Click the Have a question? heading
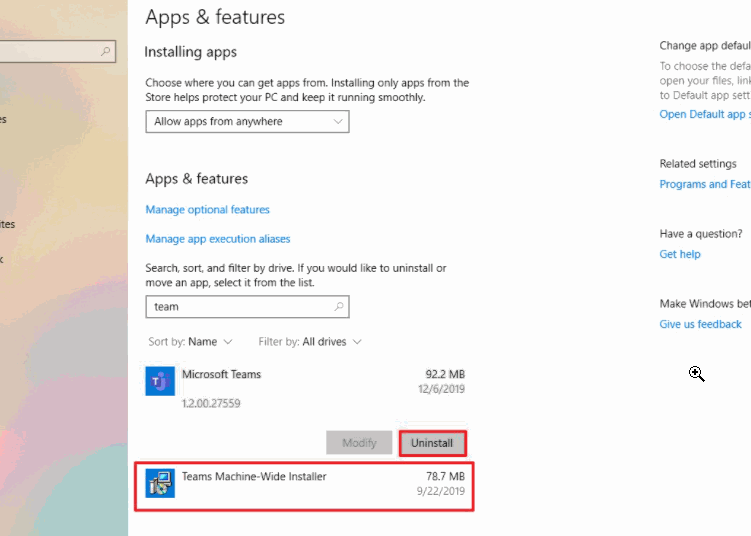This screenshot has height=536, width=751. click(x=701, y=234)
